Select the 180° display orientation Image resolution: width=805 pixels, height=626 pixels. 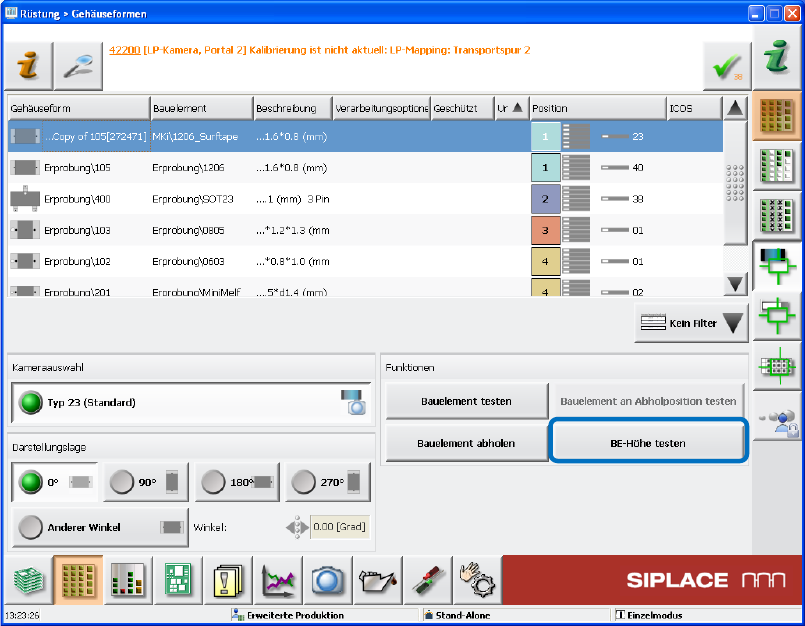pyautogui.click(x=238, y=482)
